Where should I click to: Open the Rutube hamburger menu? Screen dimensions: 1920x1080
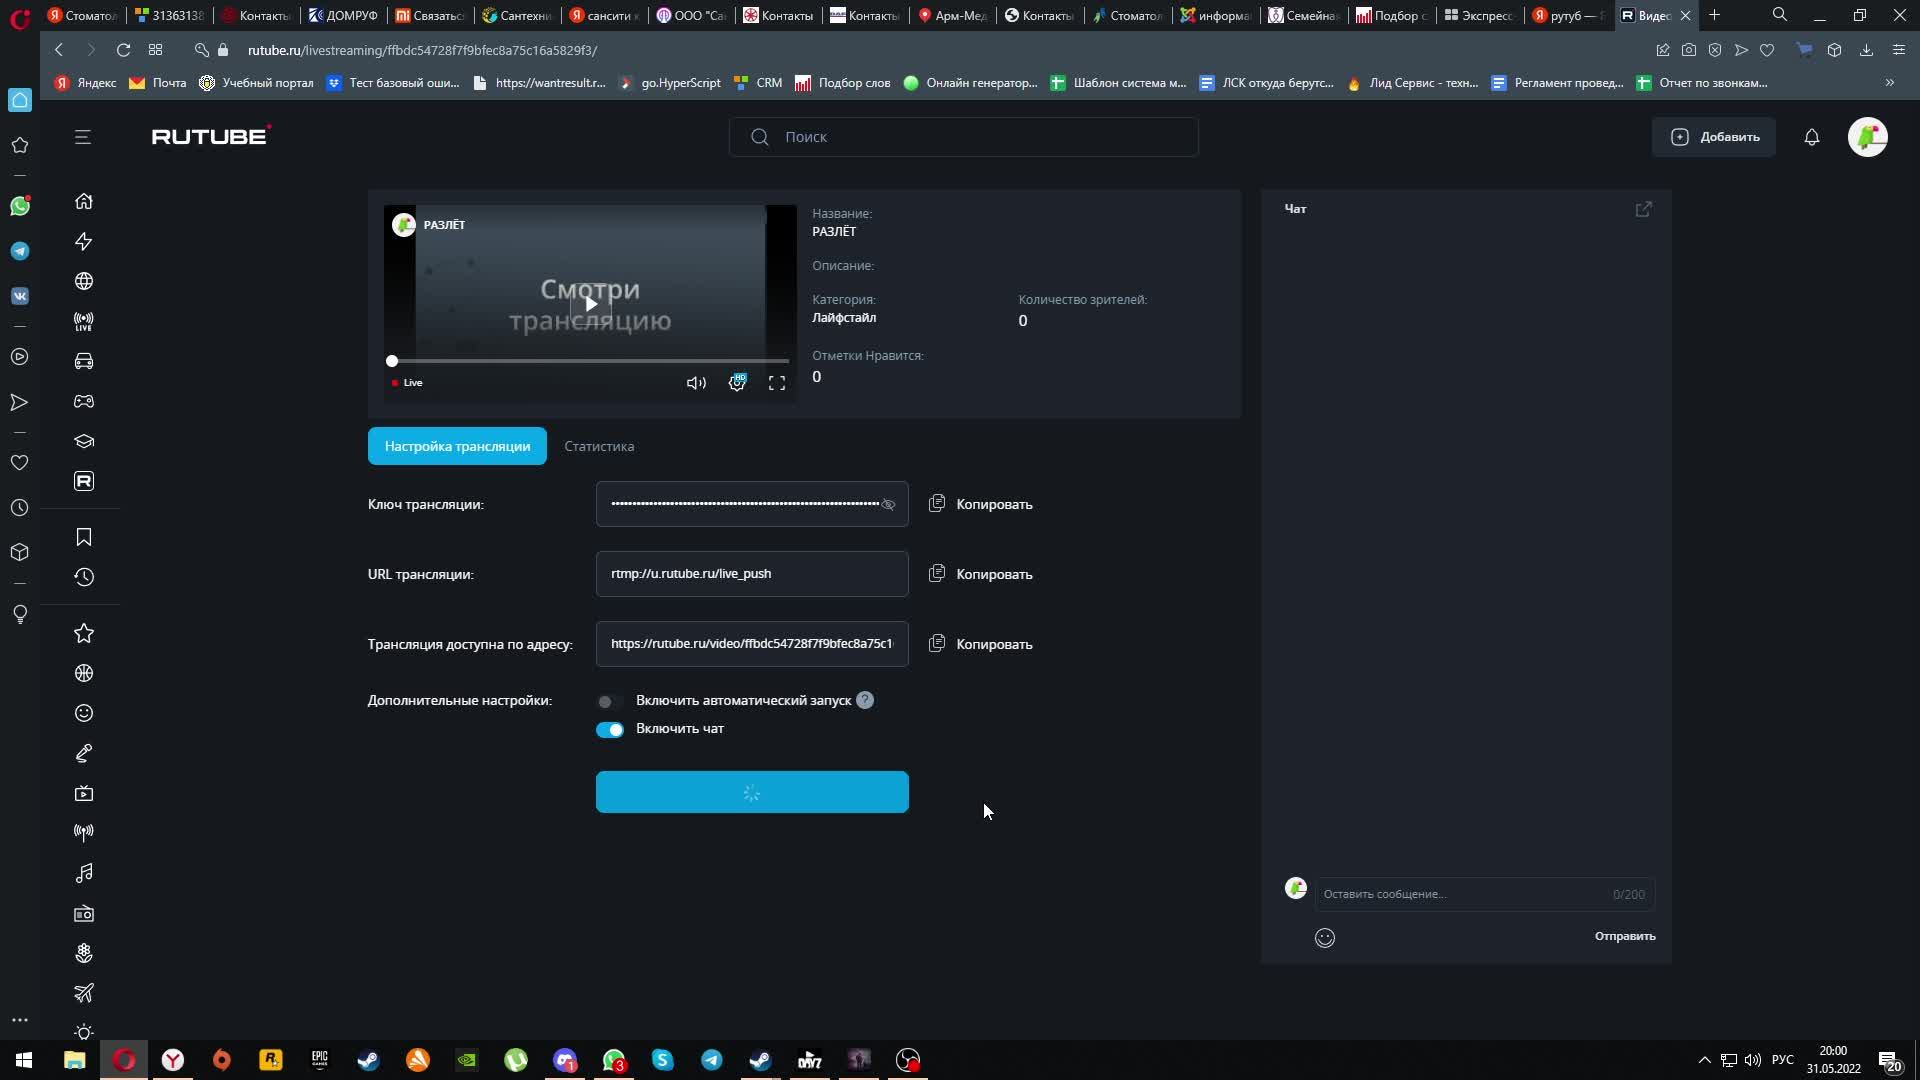[x=83, y=137]
